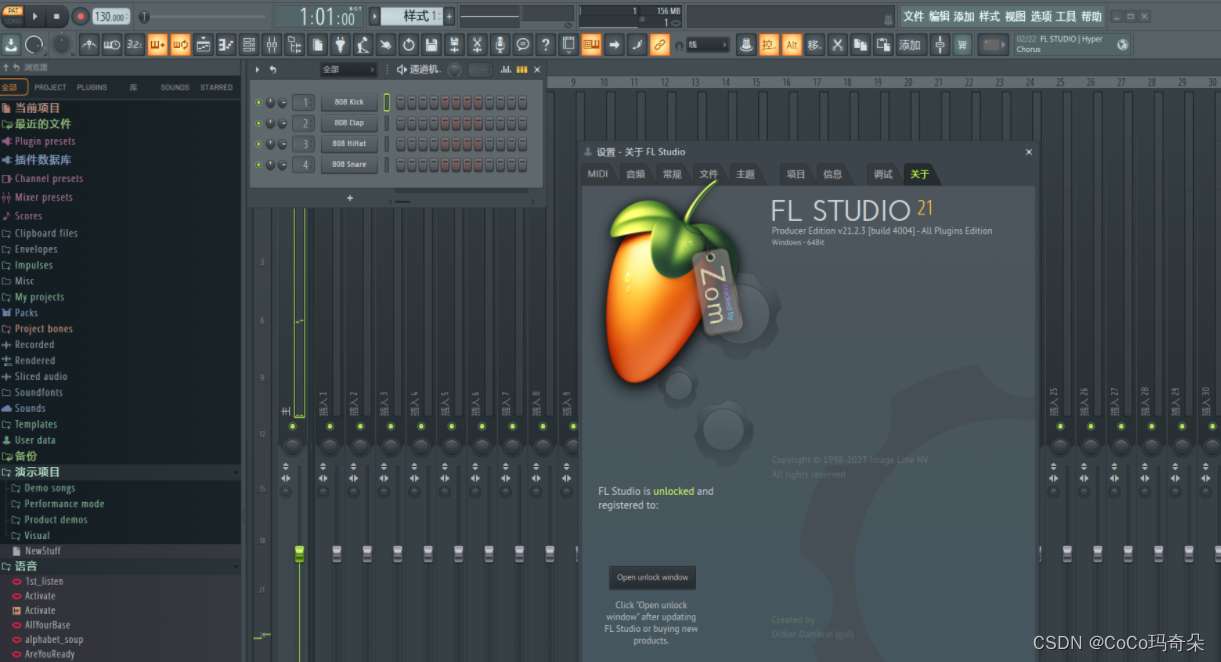Open the 添加 menu in the menu bar
The width and height of the screenshot is (1221, 662).
point(964,17)
